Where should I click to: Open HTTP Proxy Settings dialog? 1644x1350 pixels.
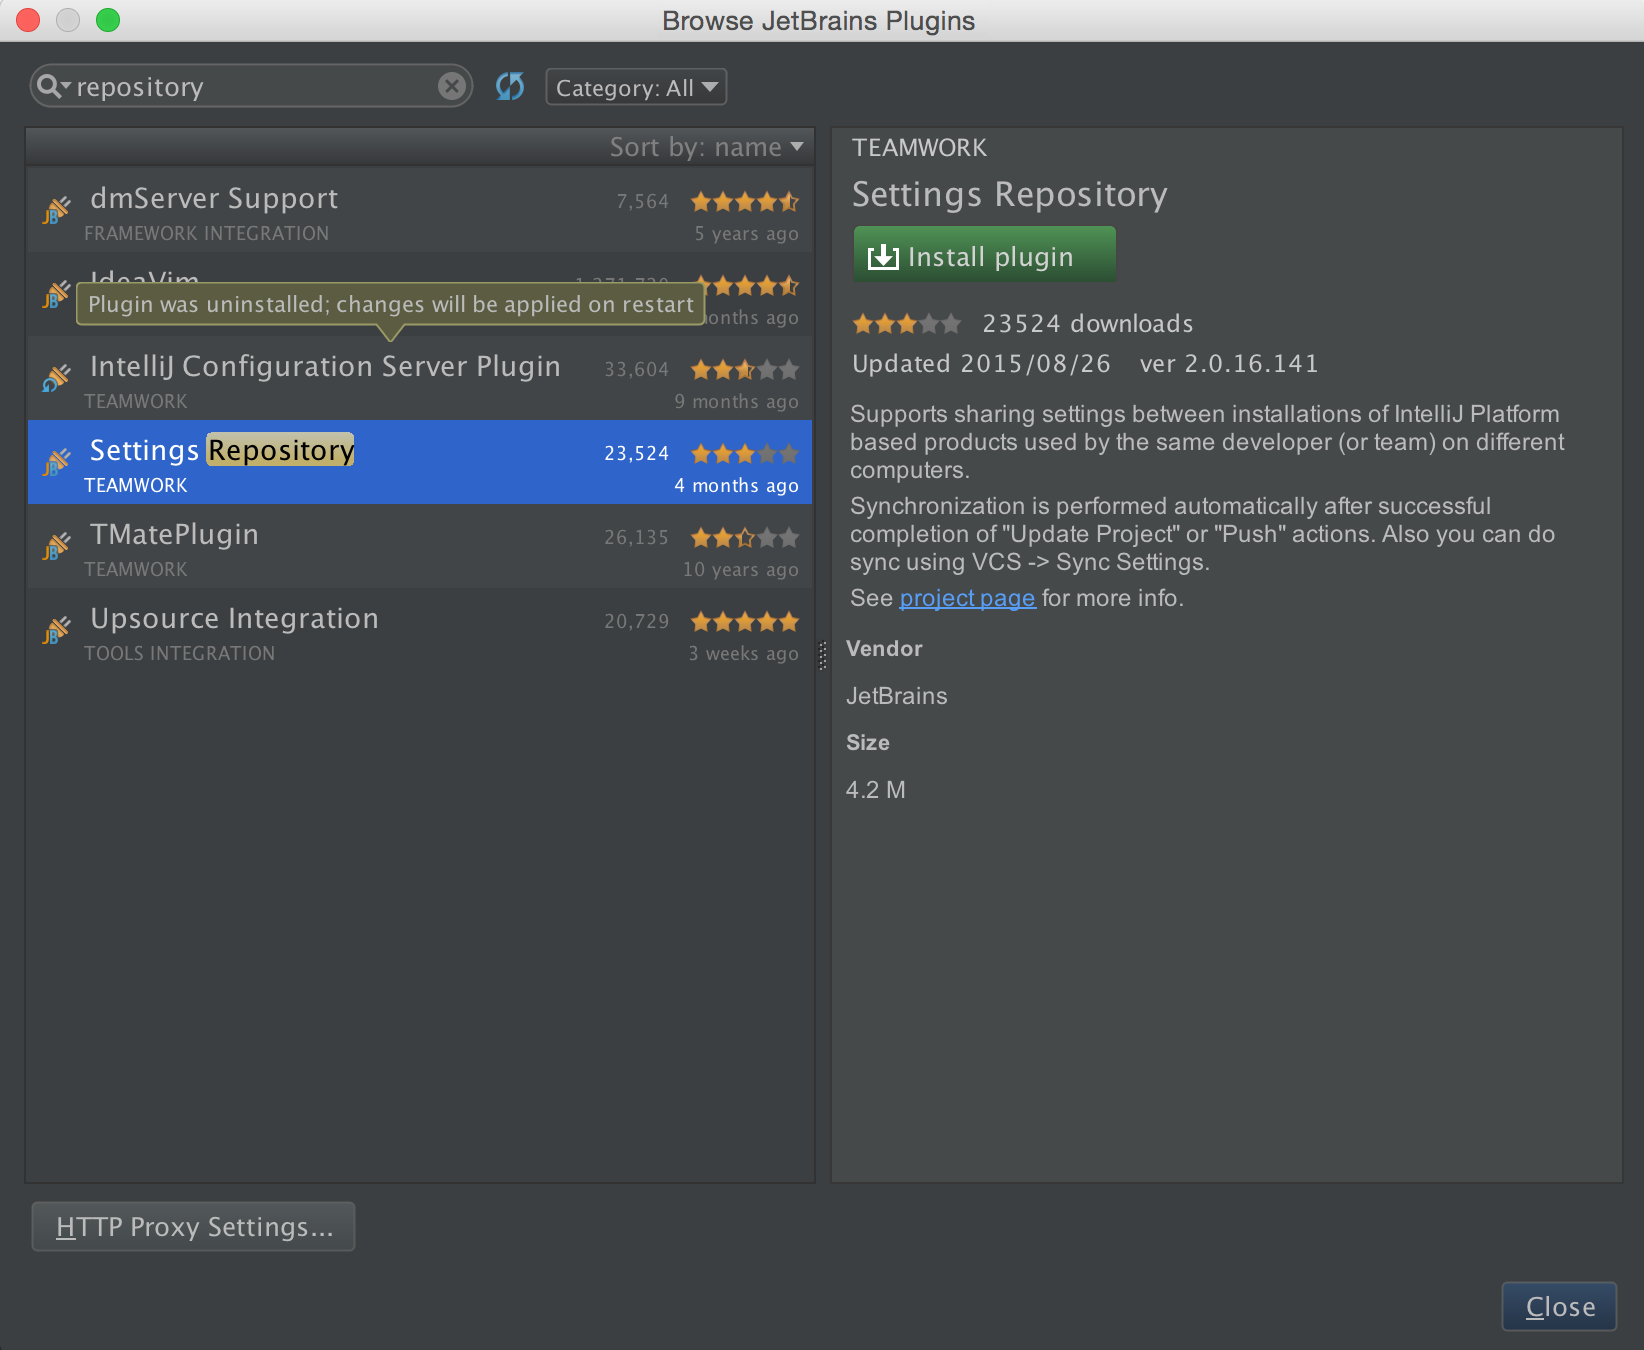pos(193,1226)
